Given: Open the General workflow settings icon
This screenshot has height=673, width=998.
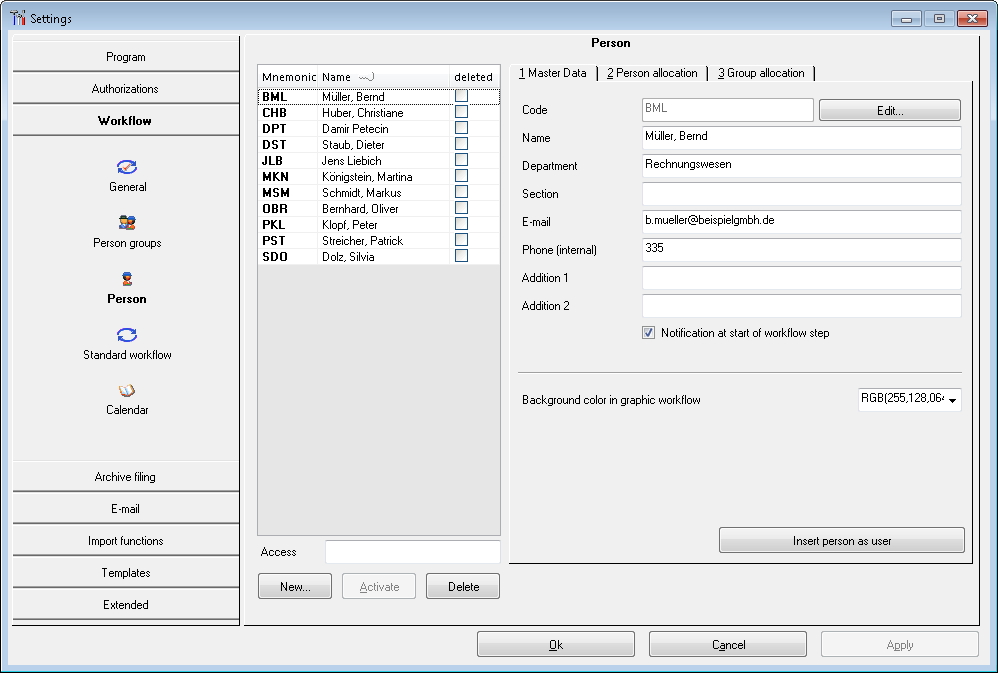Looking at the screenshot, I should tap(127, 167).
